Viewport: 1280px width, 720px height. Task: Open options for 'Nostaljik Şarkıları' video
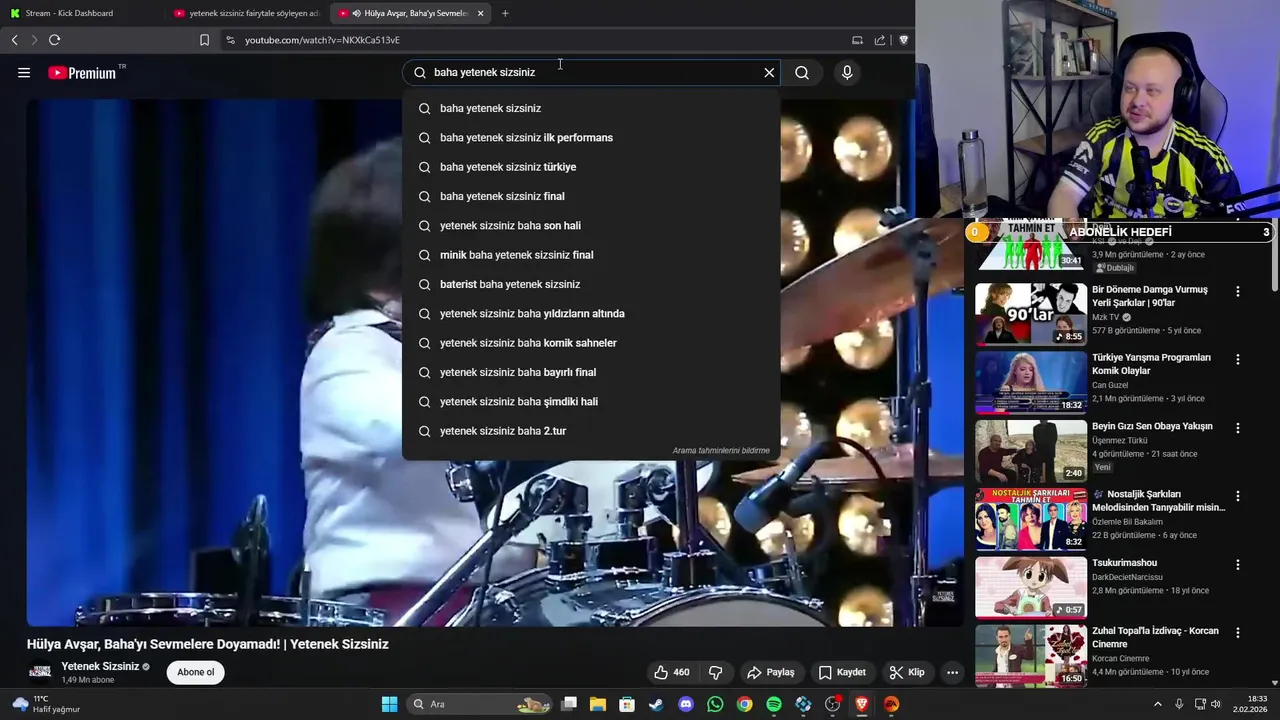pyautogui.click(x=1237, y=496)
